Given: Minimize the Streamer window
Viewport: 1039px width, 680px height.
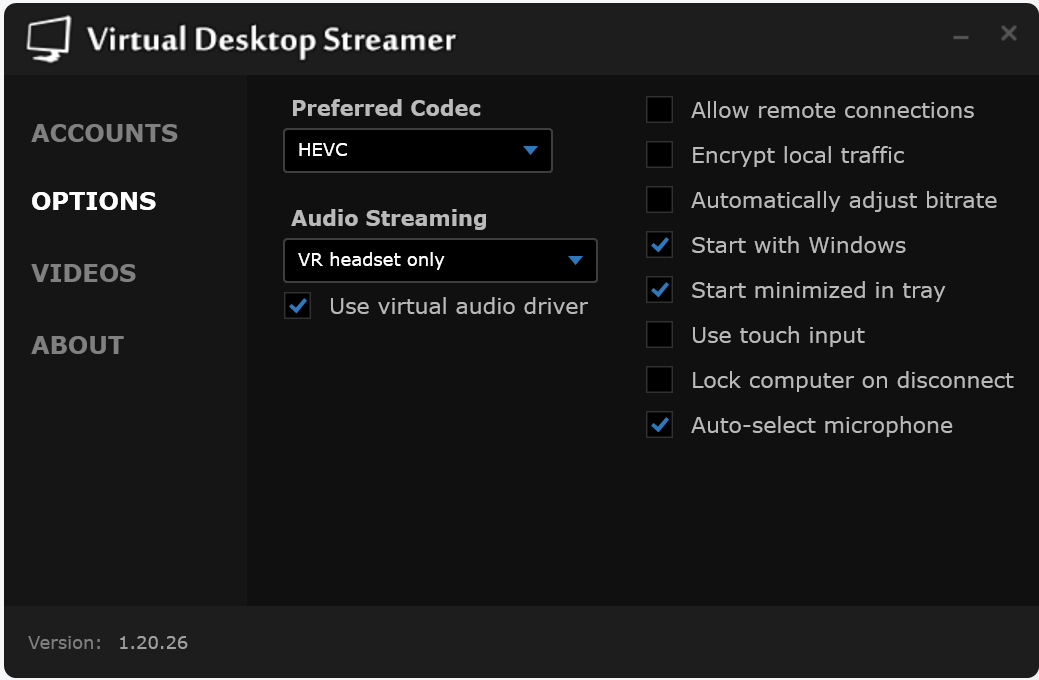Looking at the screenshot, I should (959, 33).
